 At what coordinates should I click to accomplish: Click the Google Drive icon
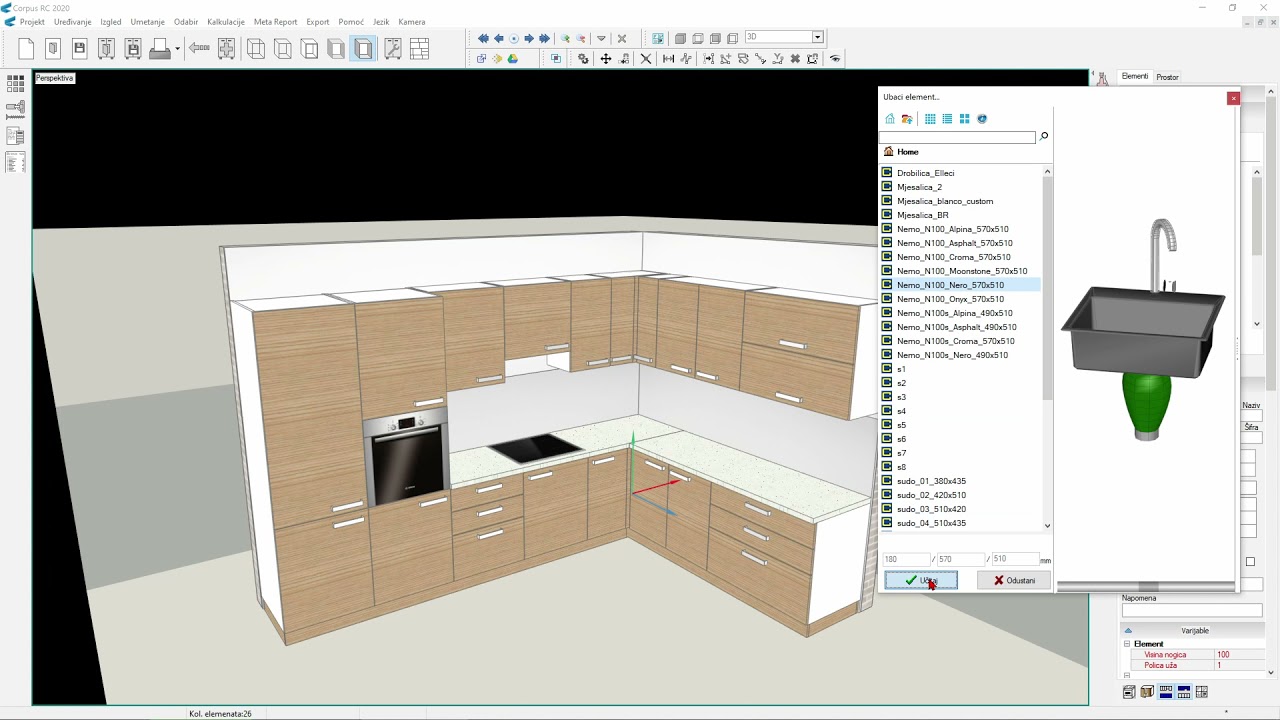coord(513,59)
